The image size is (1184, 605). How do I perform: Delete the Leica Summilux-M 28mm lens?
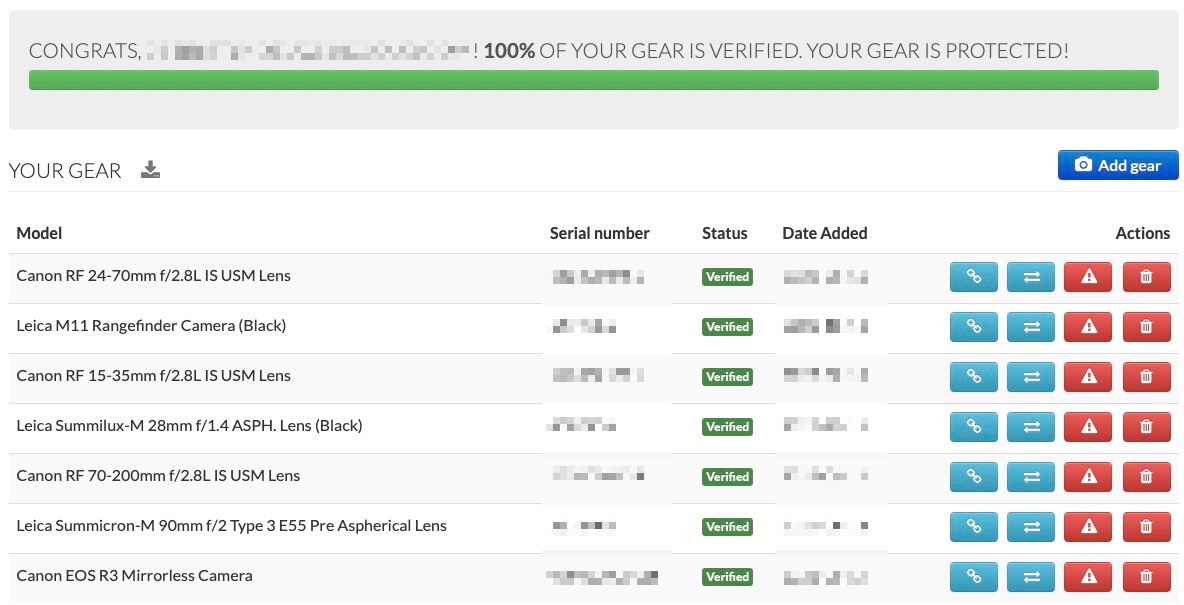(1146, 427)
